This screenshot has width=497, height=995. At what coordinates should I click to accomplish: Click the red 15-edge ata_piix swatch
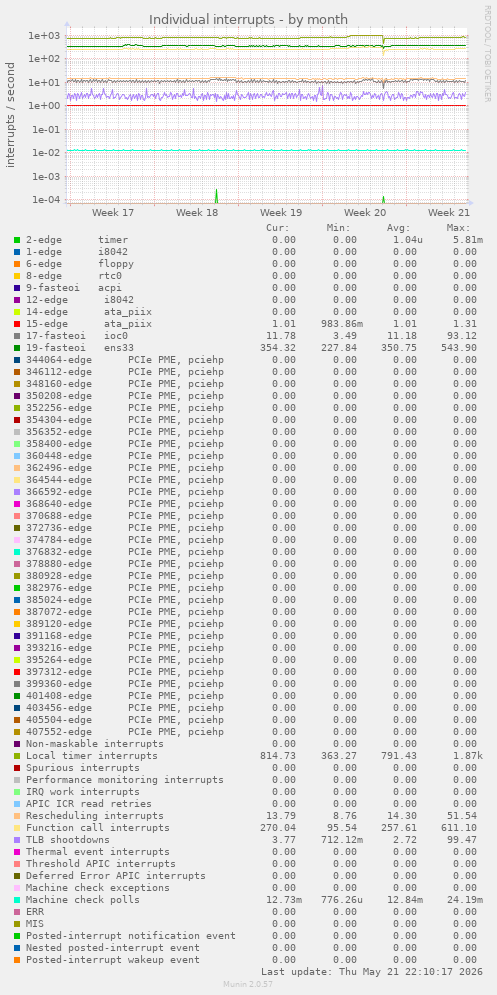(17, 324)
